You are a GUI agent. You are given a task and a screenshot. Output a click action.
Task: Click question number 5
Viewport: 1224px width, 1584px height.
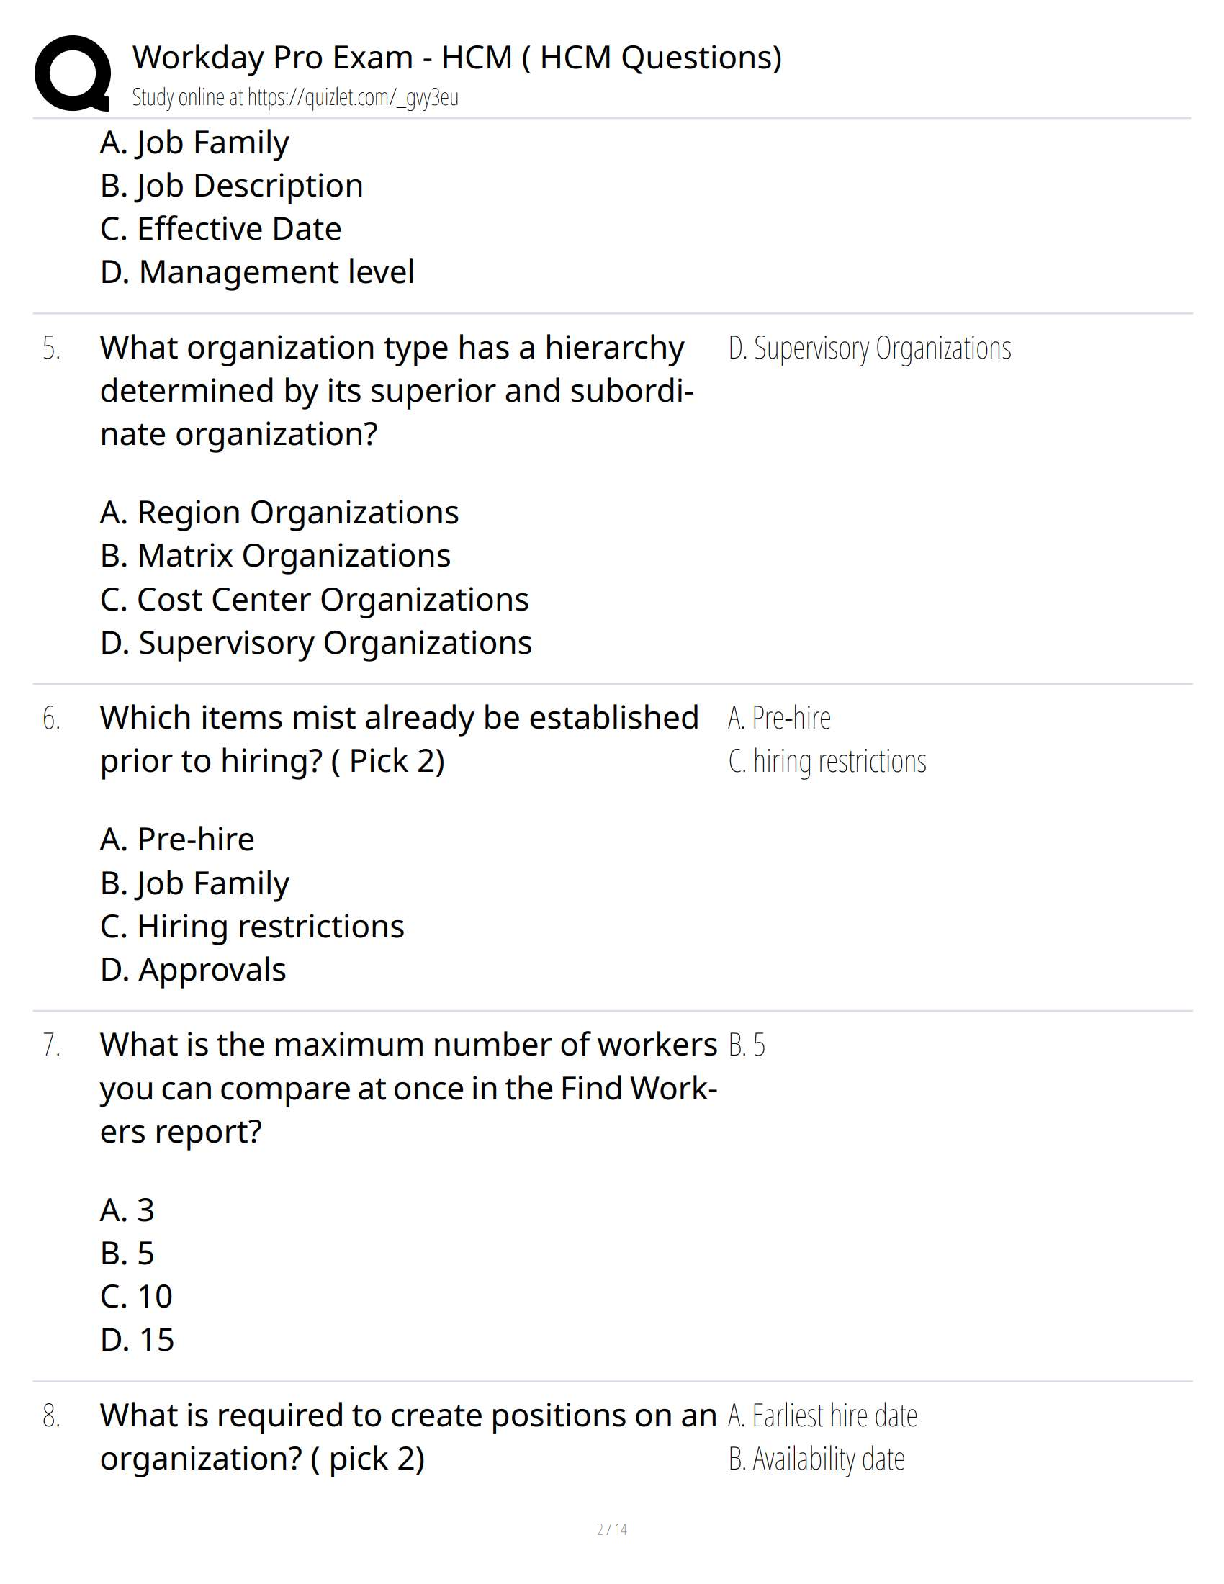51,349
